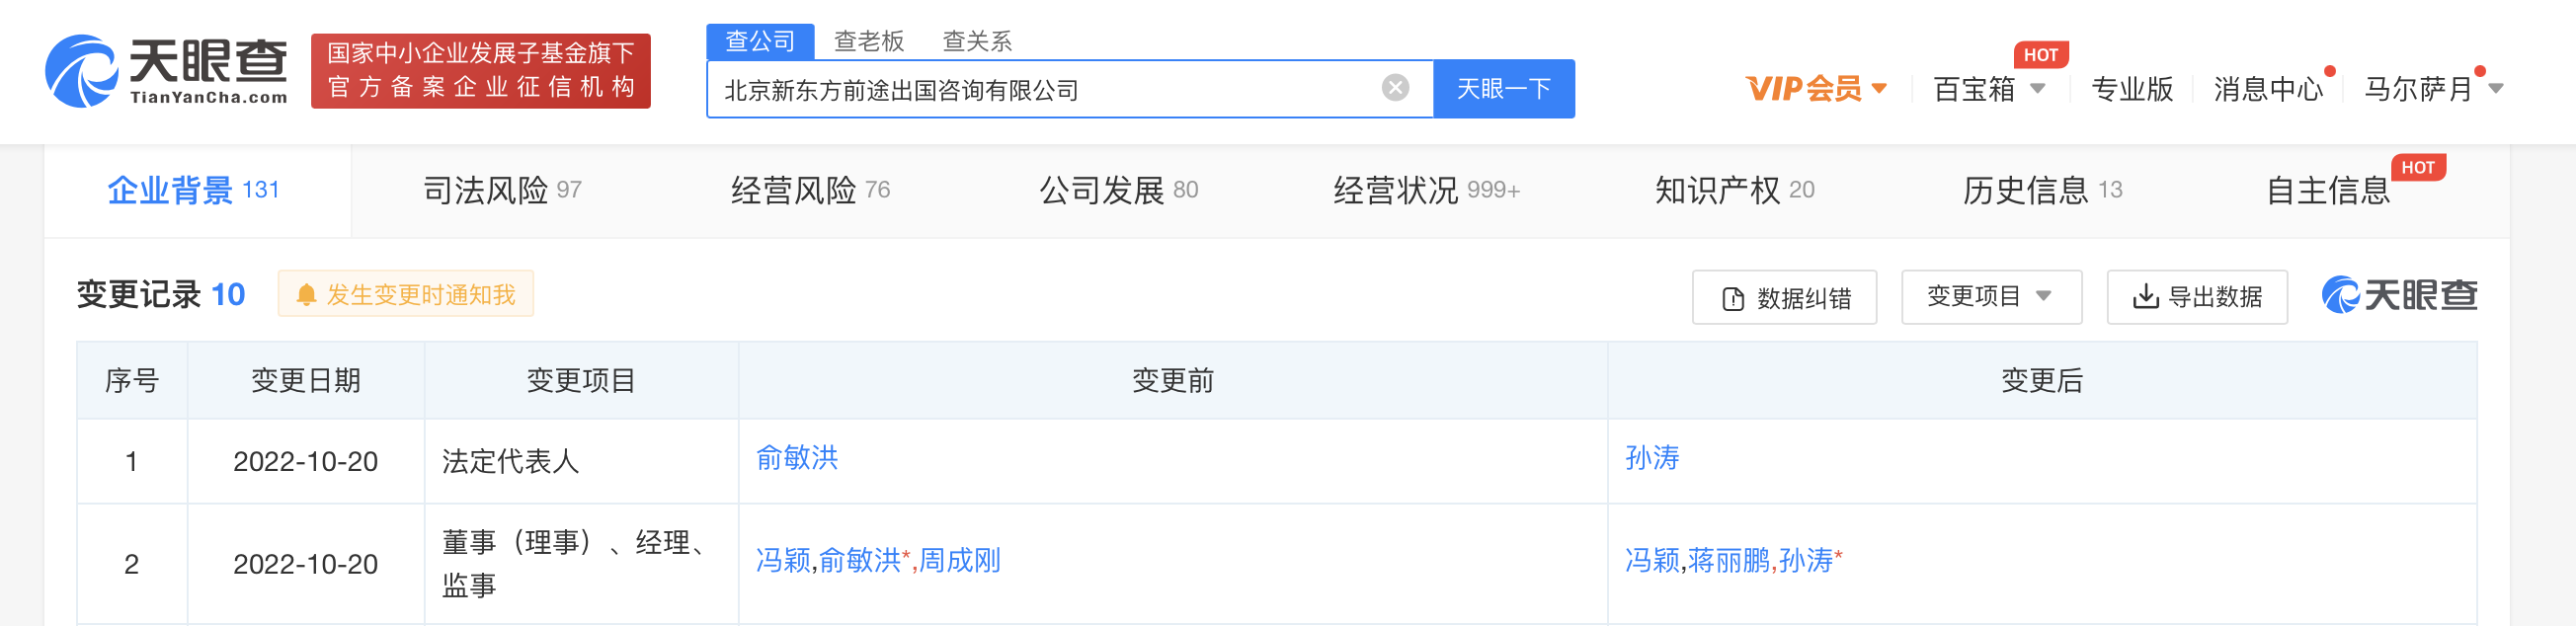Click the HOT badge above 百宝箱

tap(2040, 55)
